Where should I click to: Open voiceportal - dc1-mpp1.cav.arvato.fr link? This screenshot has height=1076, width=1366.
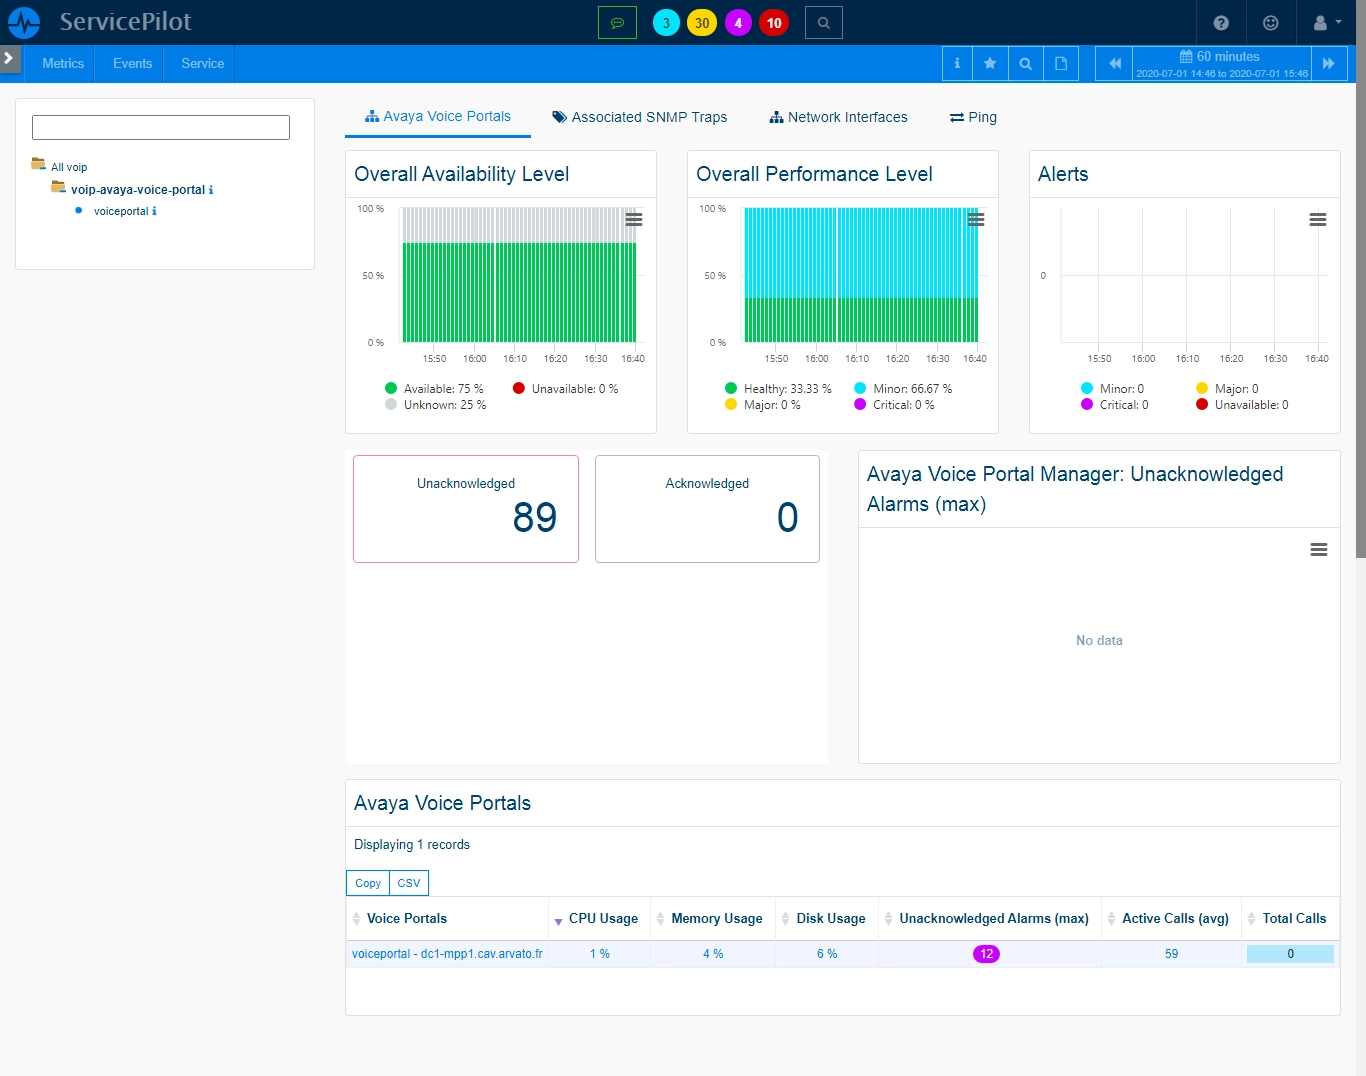447,954
